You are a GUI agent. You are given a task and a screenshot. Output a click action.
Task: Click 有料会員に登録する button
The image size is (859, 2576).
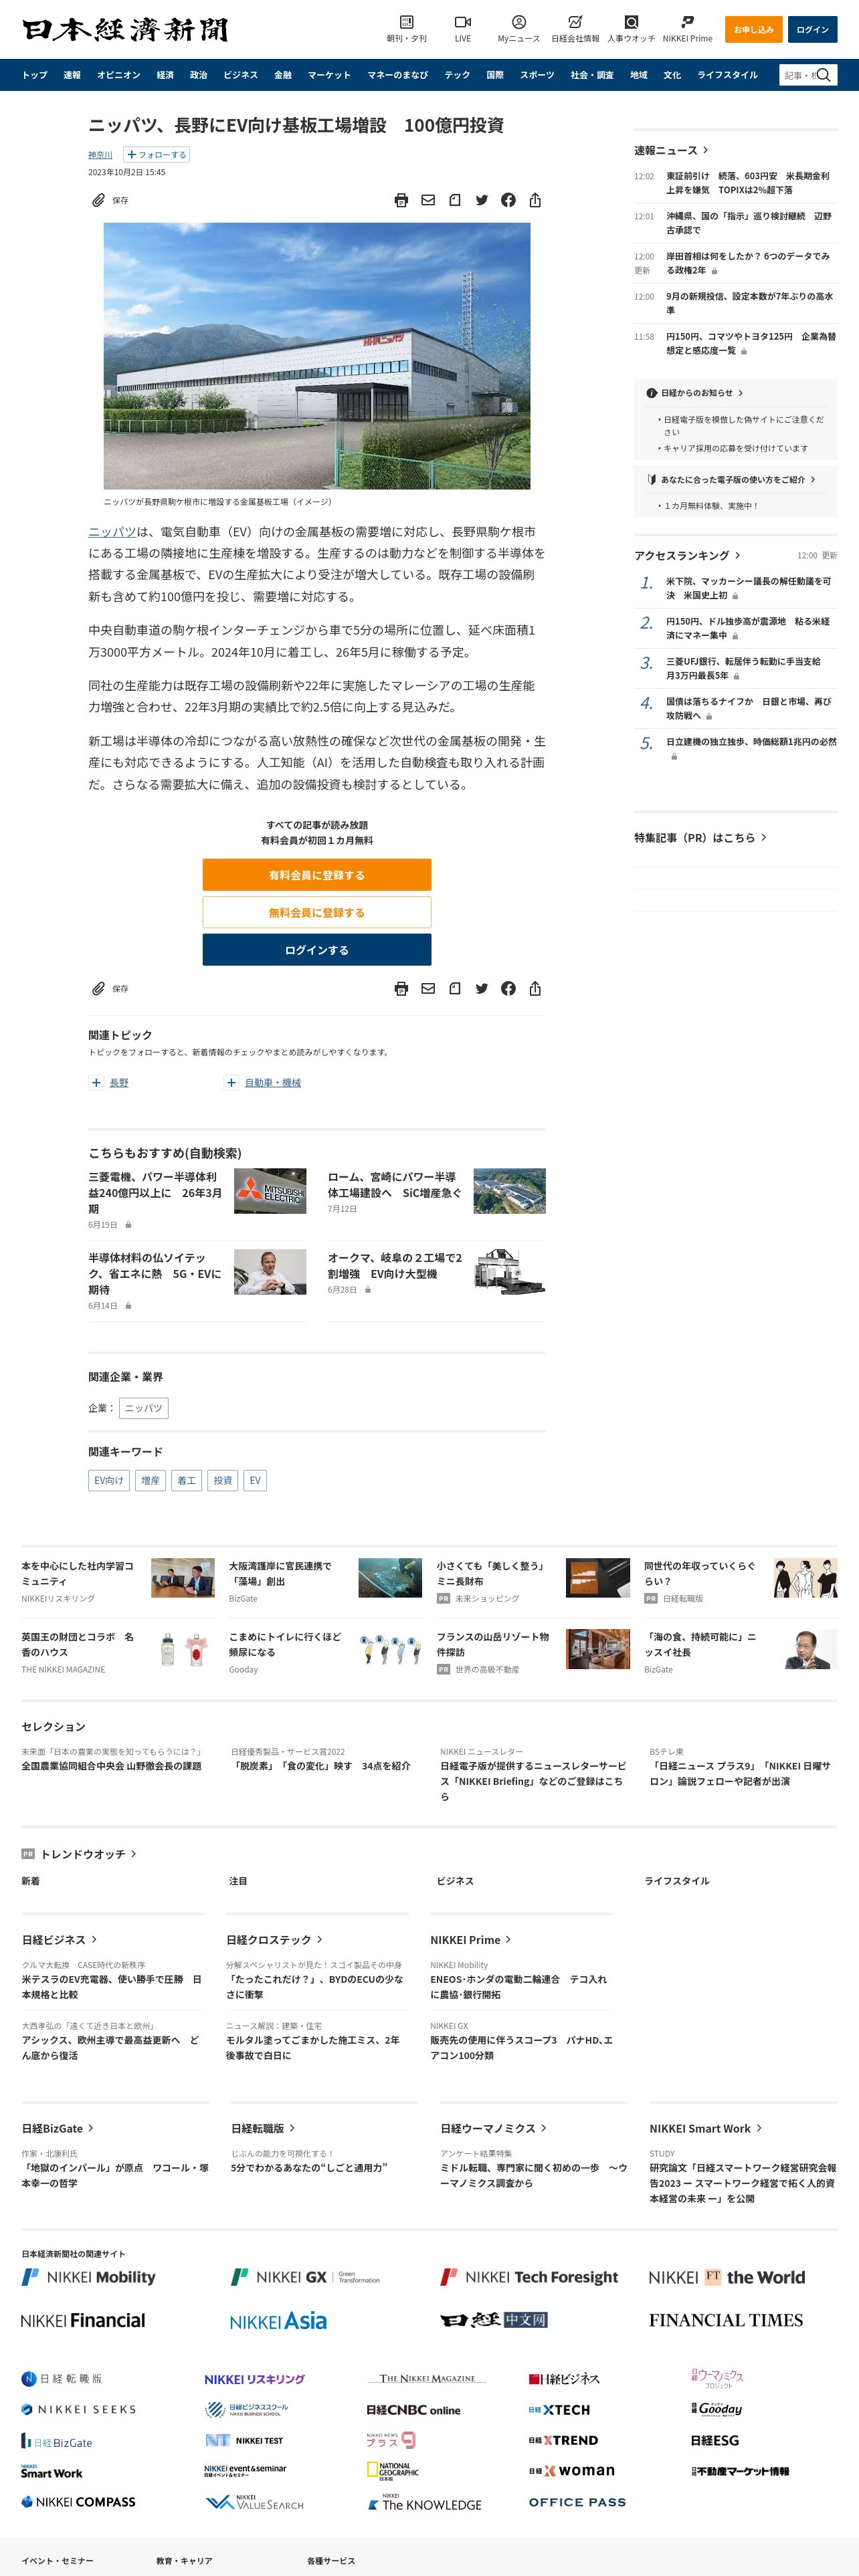click(x=317, y=875)
